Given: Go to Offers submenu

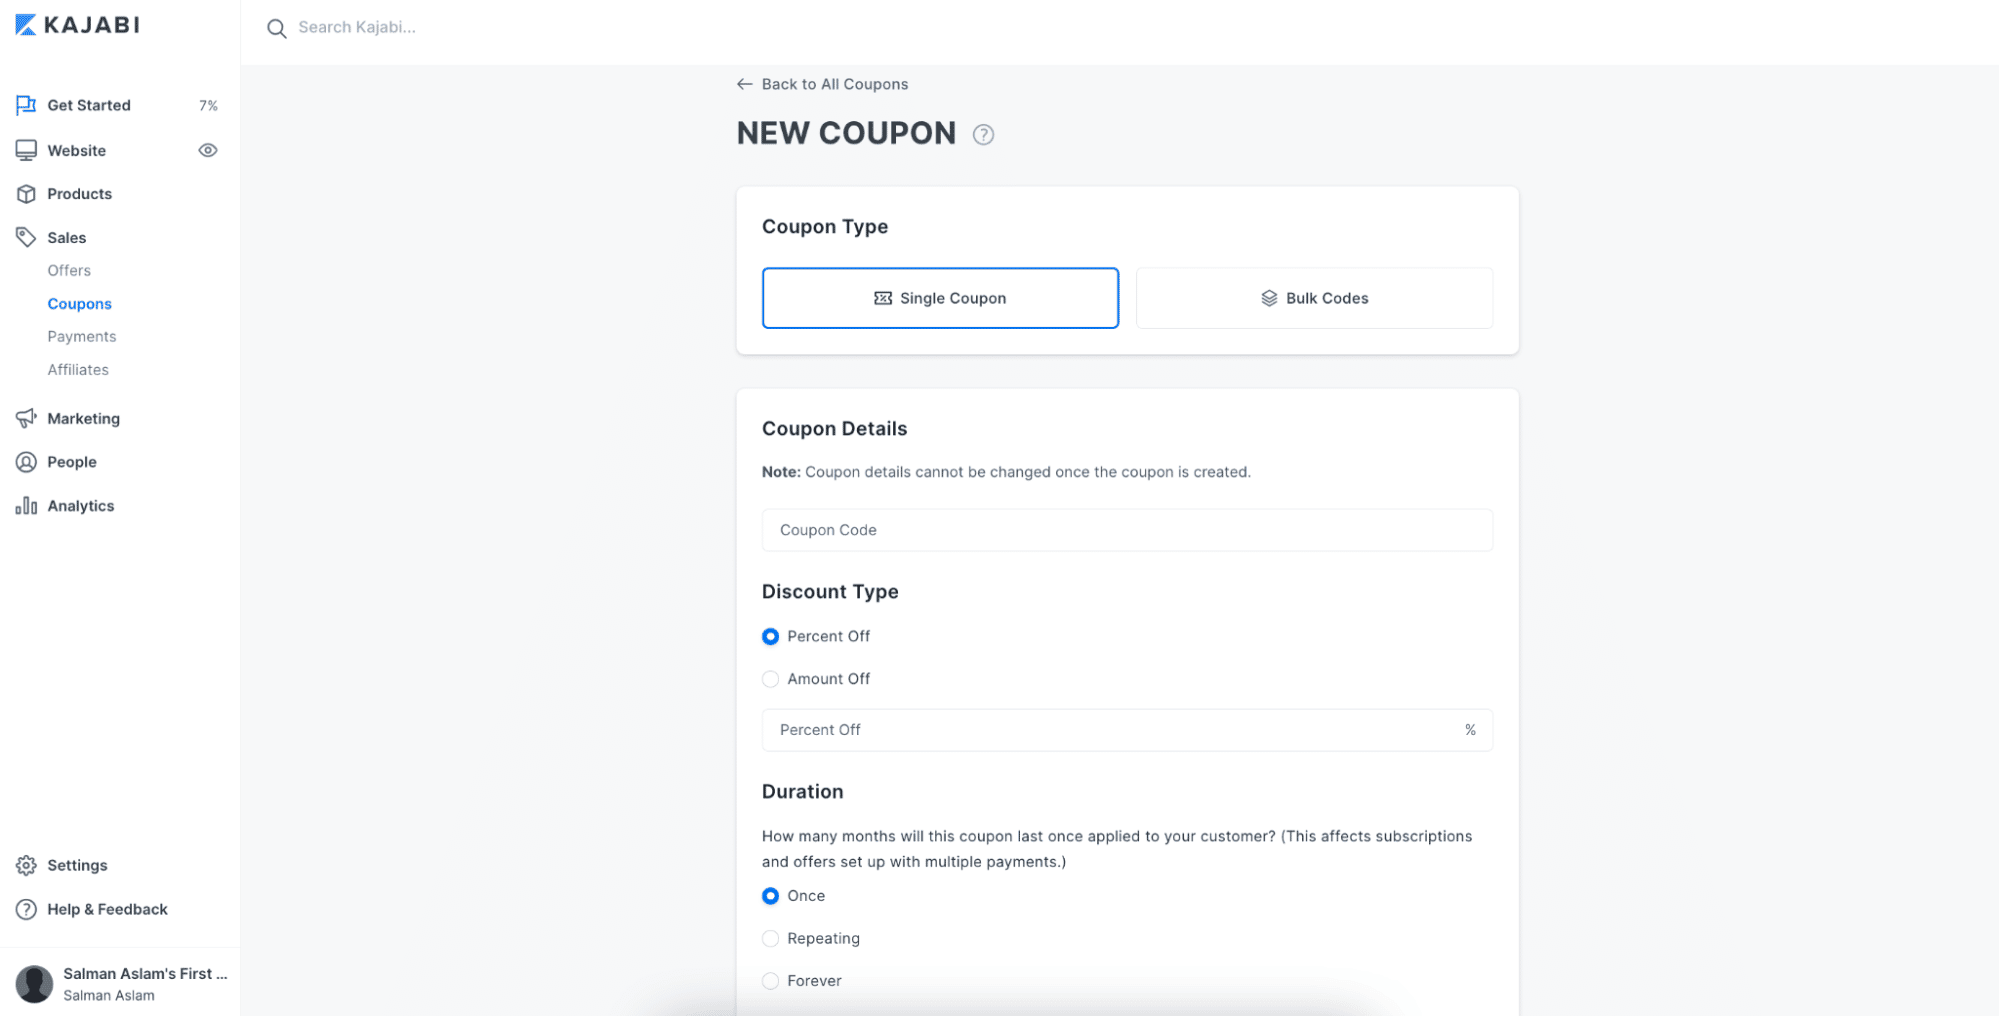Looking at the screenshot, I should coord(69,270).
